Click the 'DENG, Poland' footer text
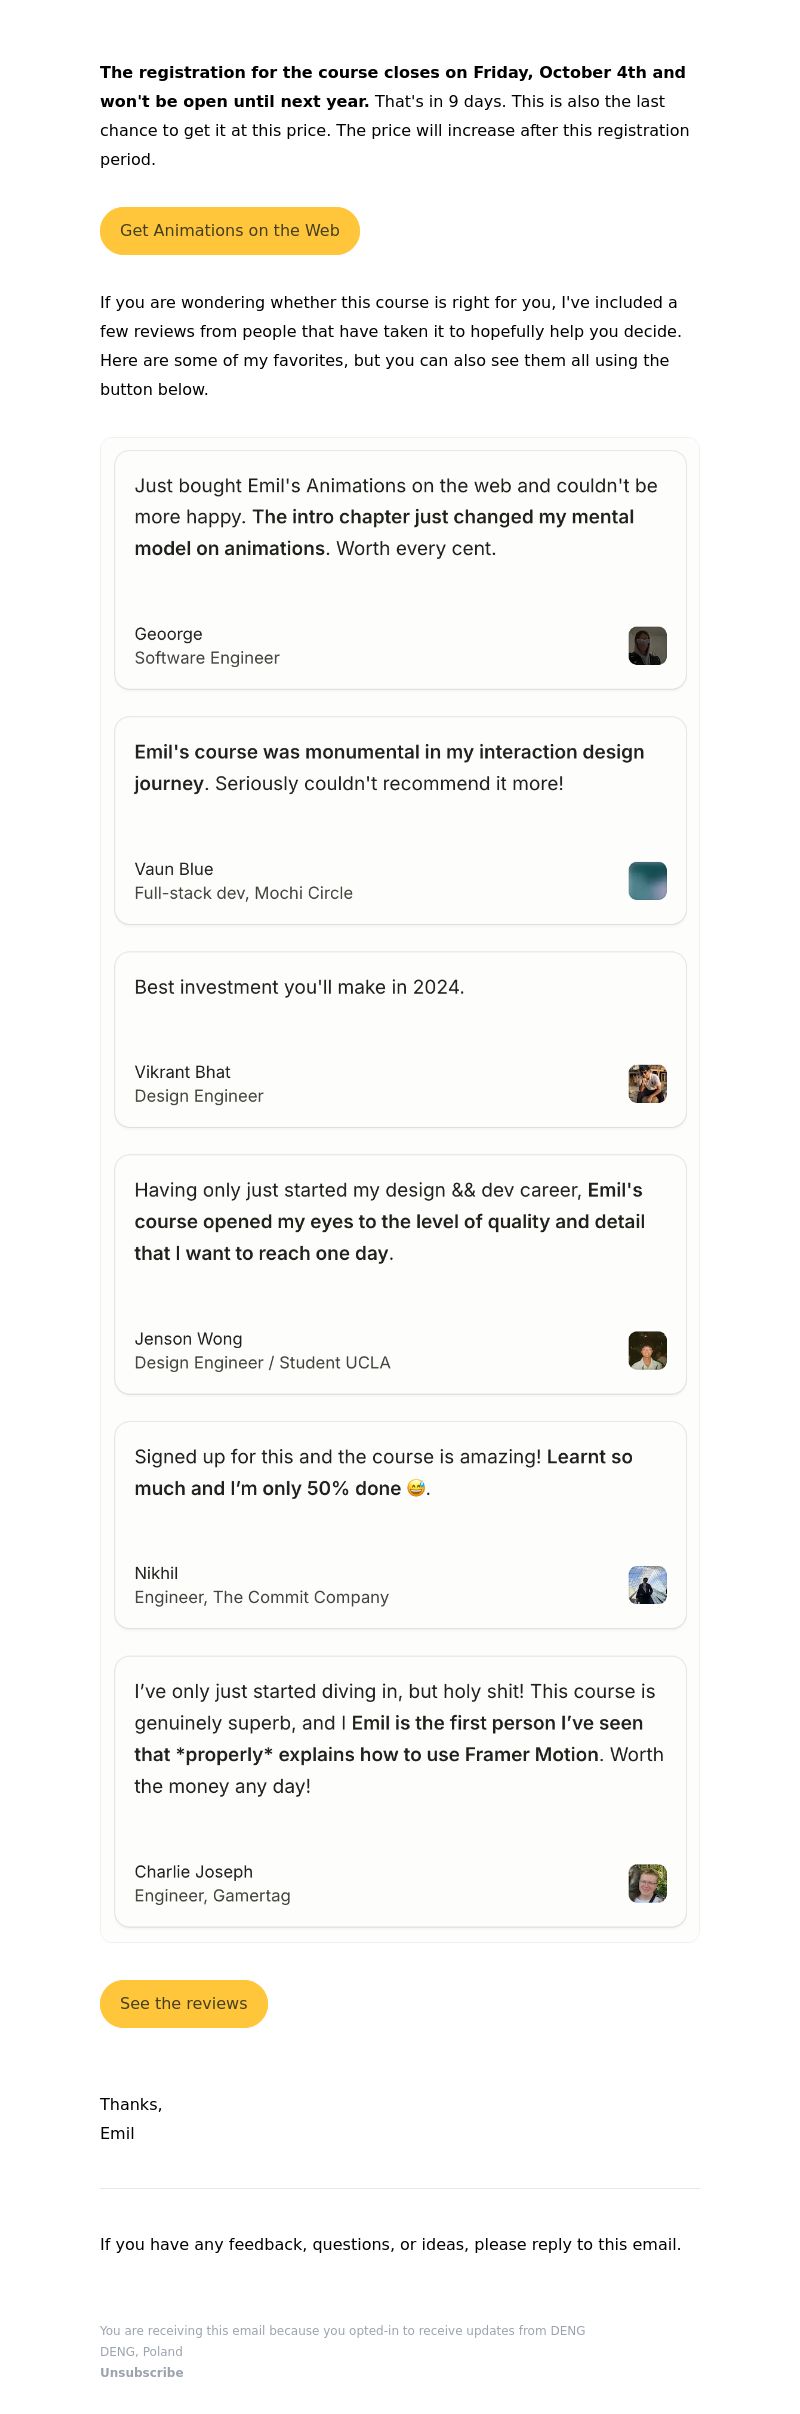This screenshot has width=800, height=2414. point(141,2352)
